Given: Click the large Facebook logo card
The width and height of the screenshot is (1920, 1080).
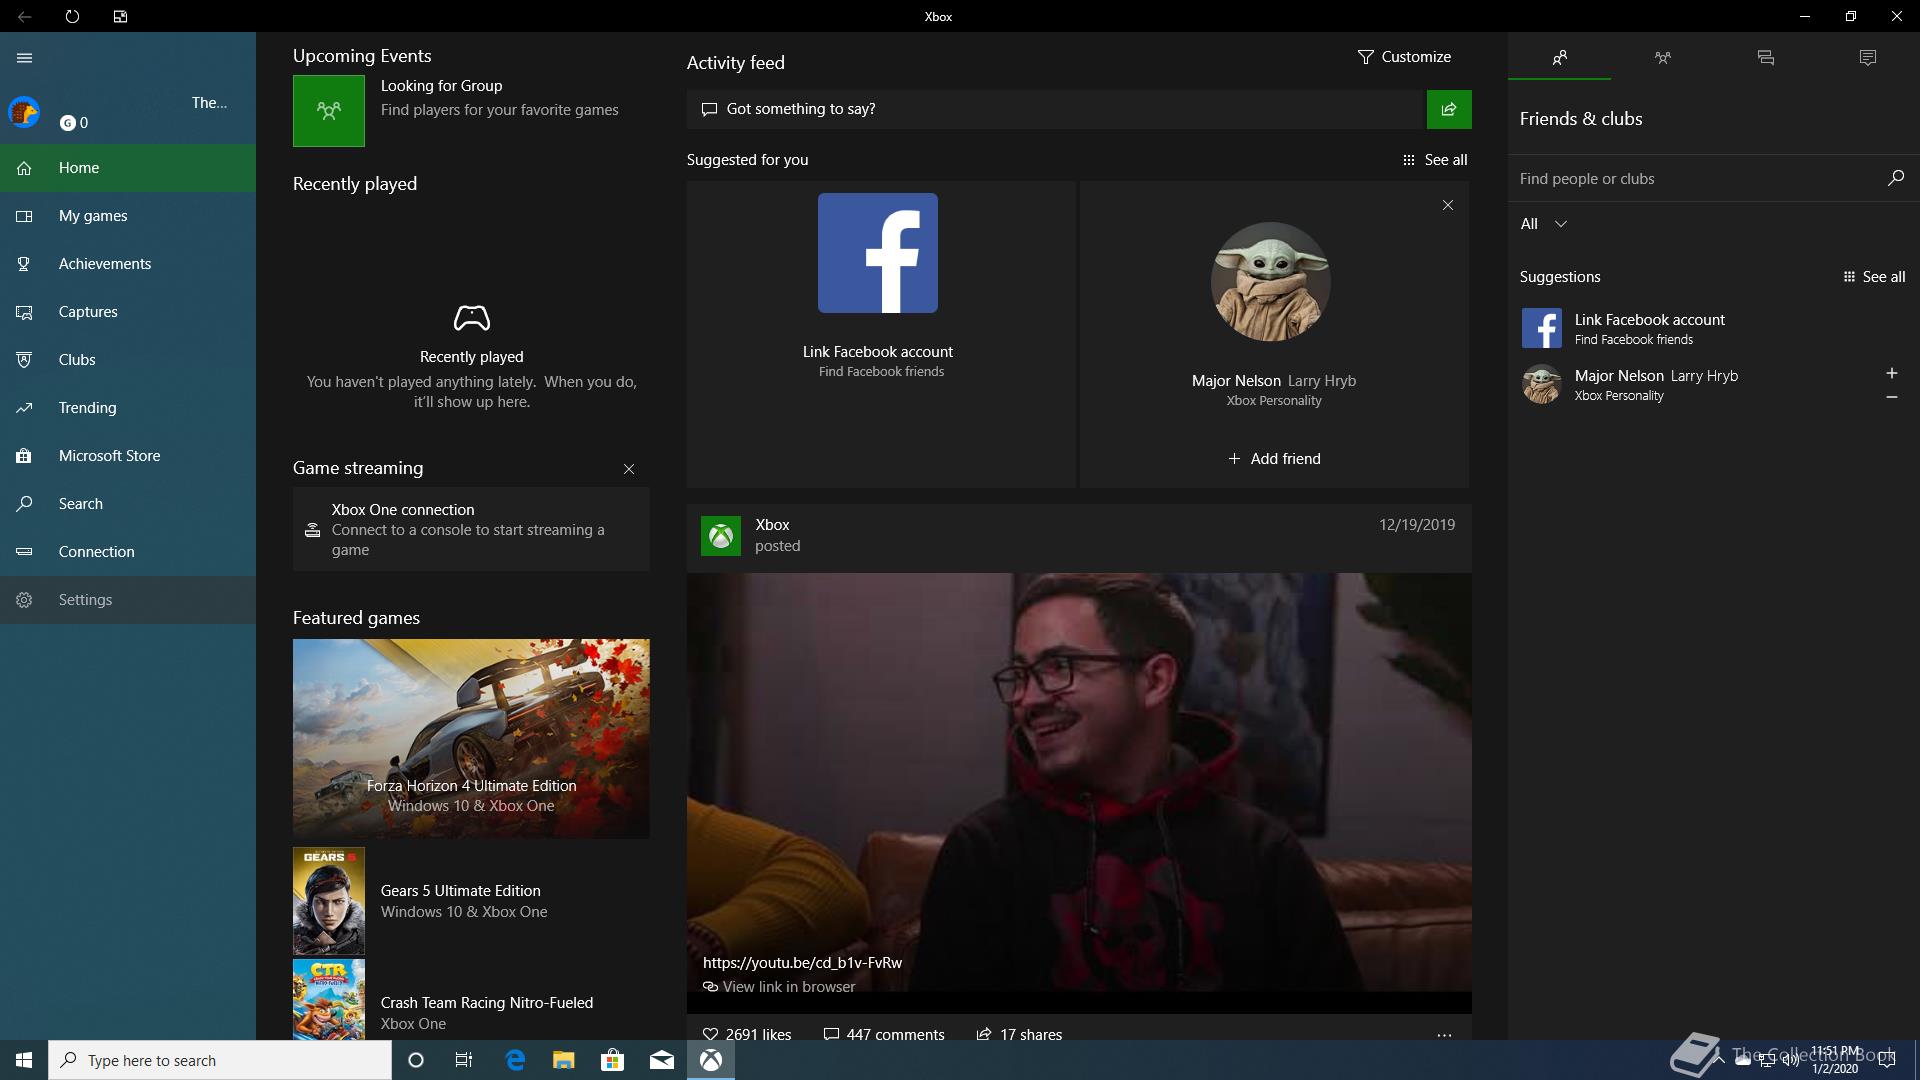Looking at the screenshot, I should point(878,253).
